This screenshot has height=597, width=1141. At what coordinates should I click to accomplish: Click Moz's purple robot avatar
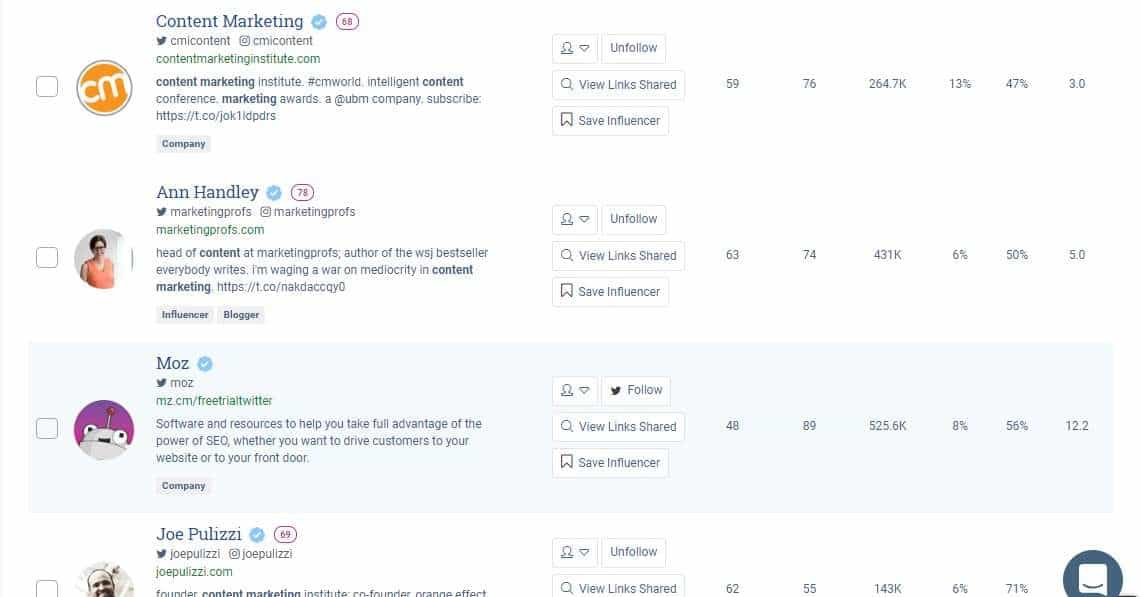(x=104, y=429)
